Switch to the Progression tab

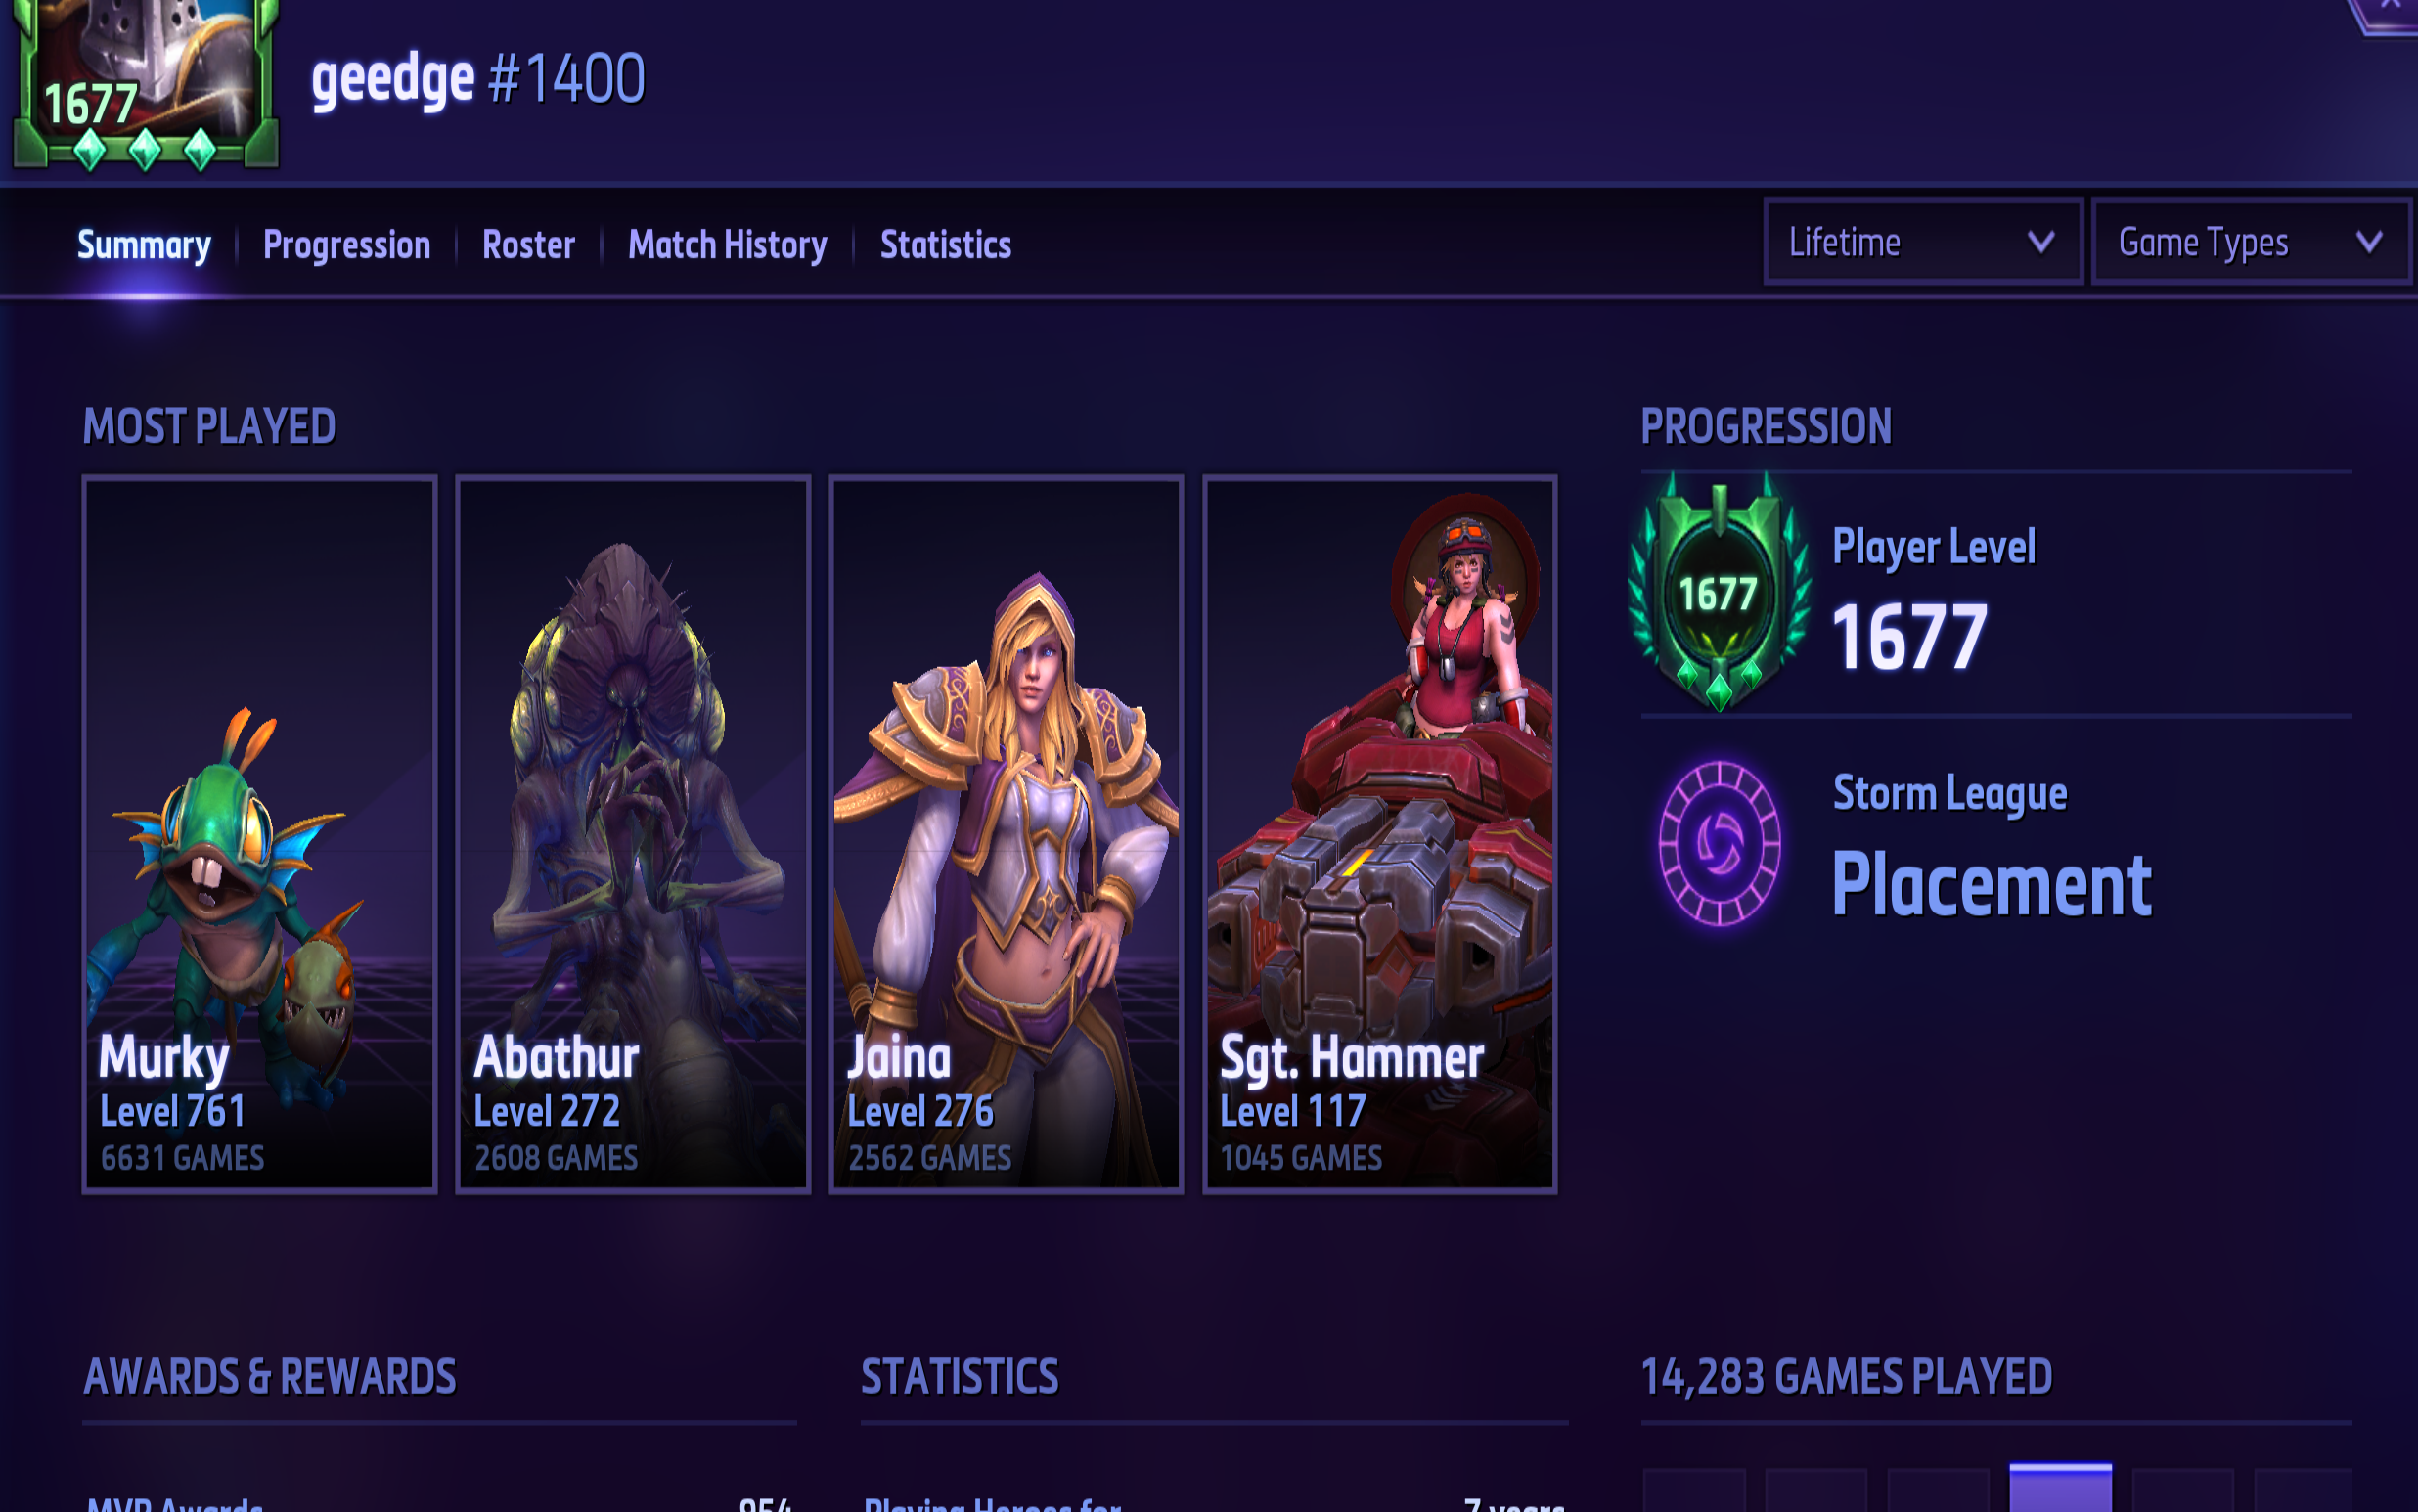point(346,245)
